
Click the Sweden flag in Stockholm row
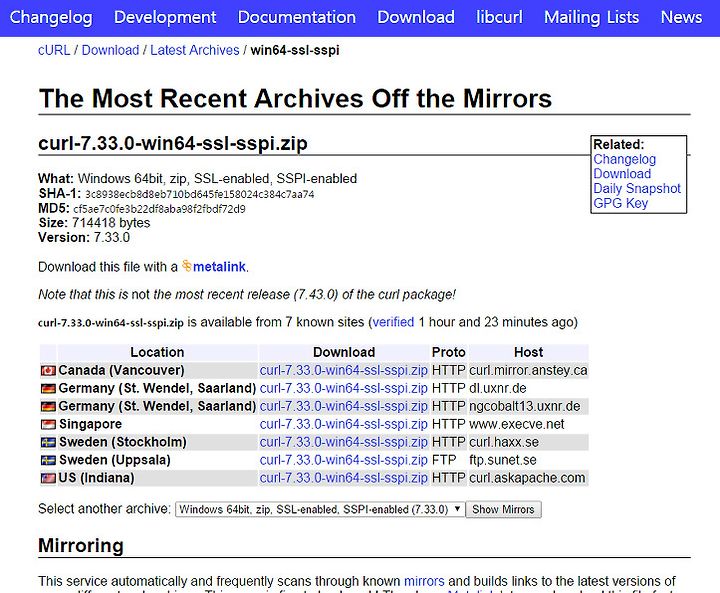48,442
